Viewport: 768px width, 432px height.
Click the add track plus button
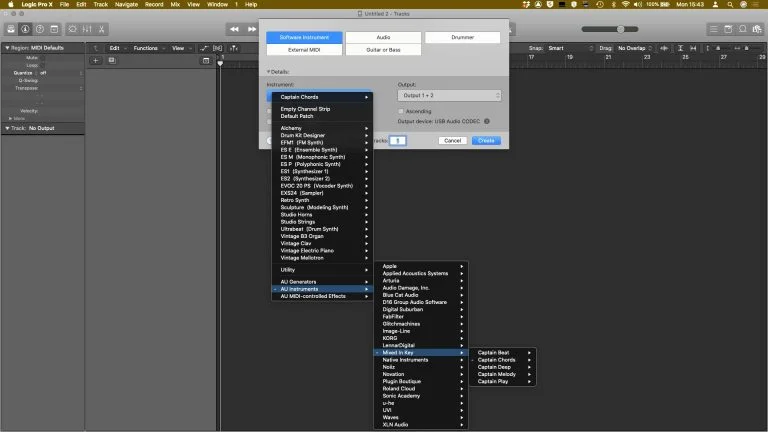click(96, 61)
